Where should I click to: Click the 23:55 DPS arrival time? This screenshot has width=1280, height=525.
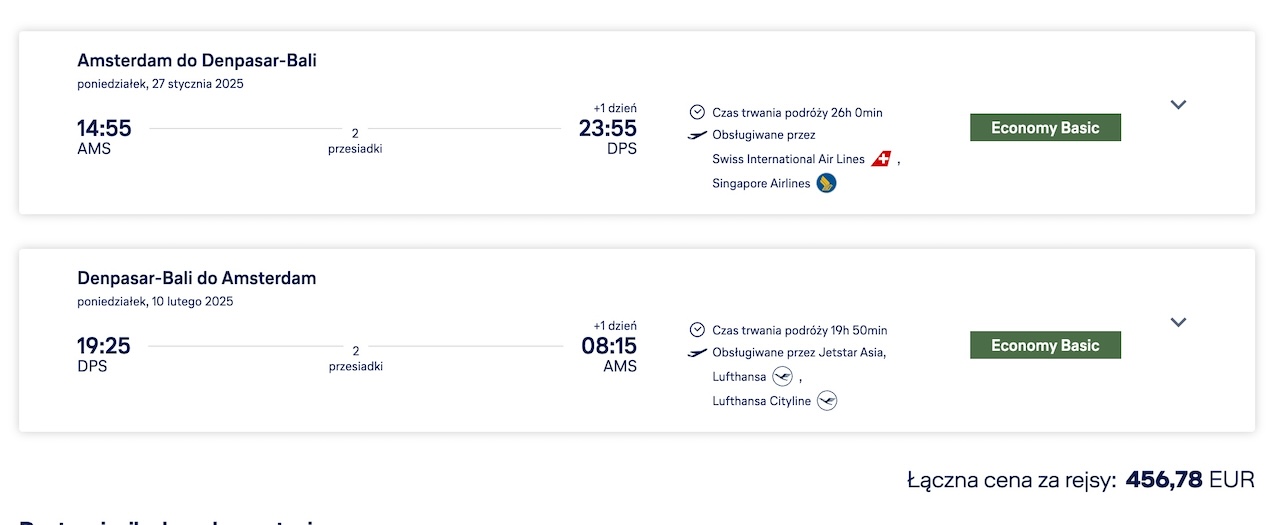point(608,137)
